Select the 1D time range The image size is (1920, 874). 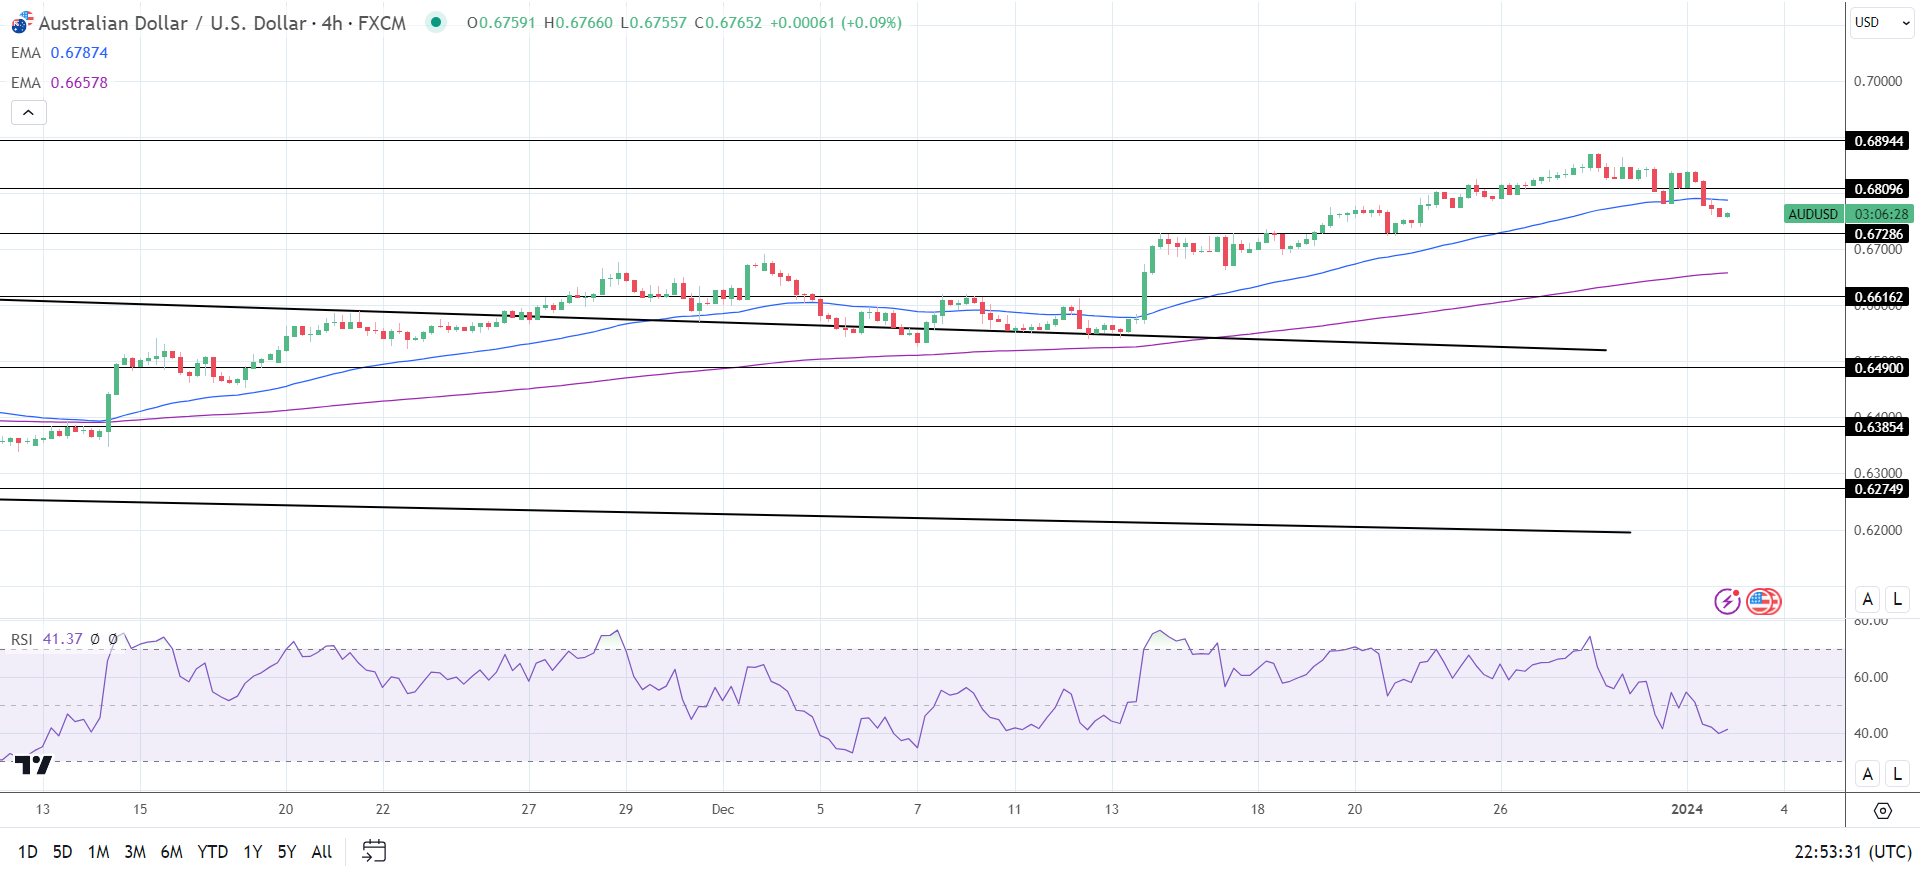[x=28, y=852]
